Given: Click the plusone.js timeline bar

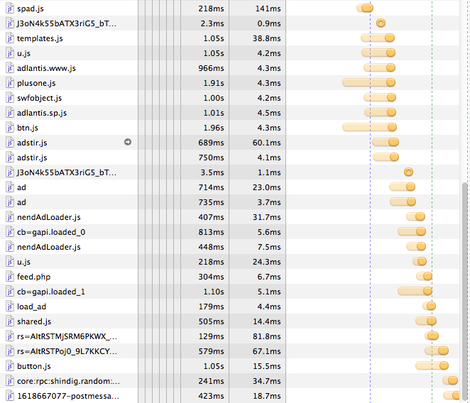Looking at the screenshot, I should tap(369, 82).
